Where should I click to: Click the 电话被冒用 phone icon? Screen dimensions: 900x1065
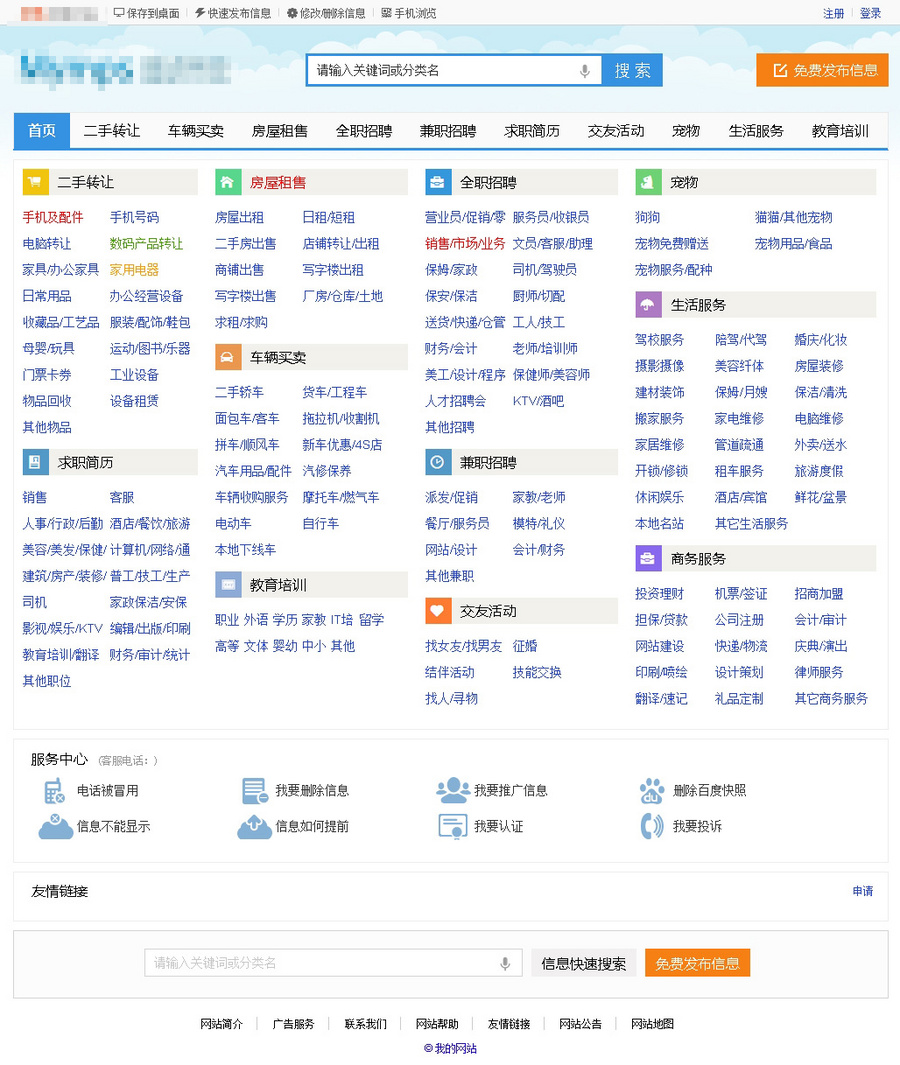(54, 791)
